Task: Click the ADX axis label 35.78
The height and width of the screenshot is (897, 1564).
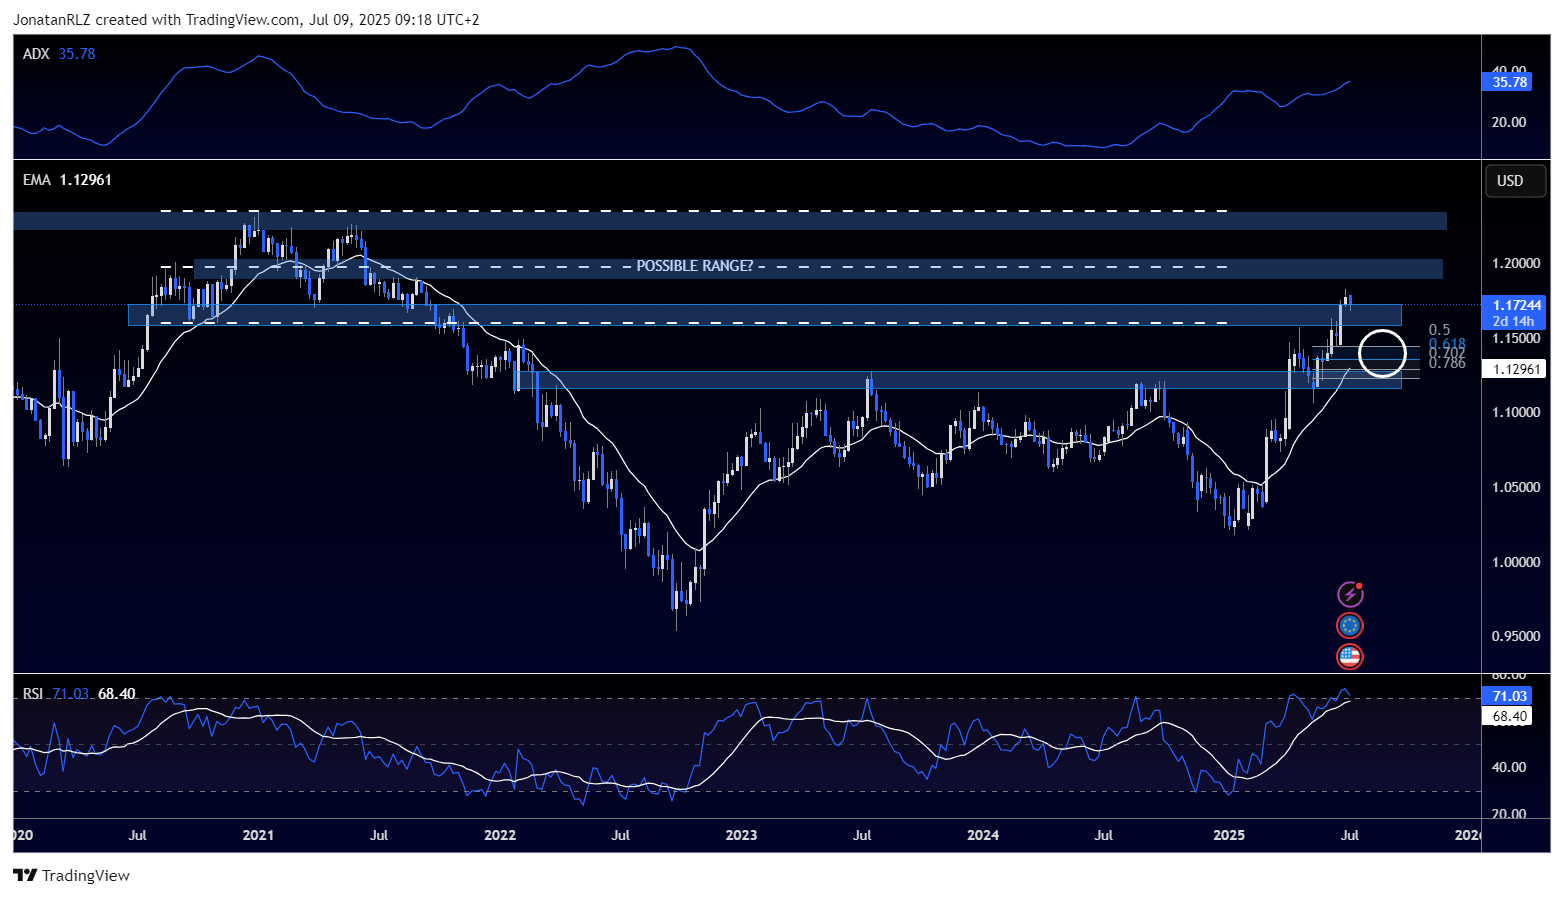Action: (x=1509, y=82)
